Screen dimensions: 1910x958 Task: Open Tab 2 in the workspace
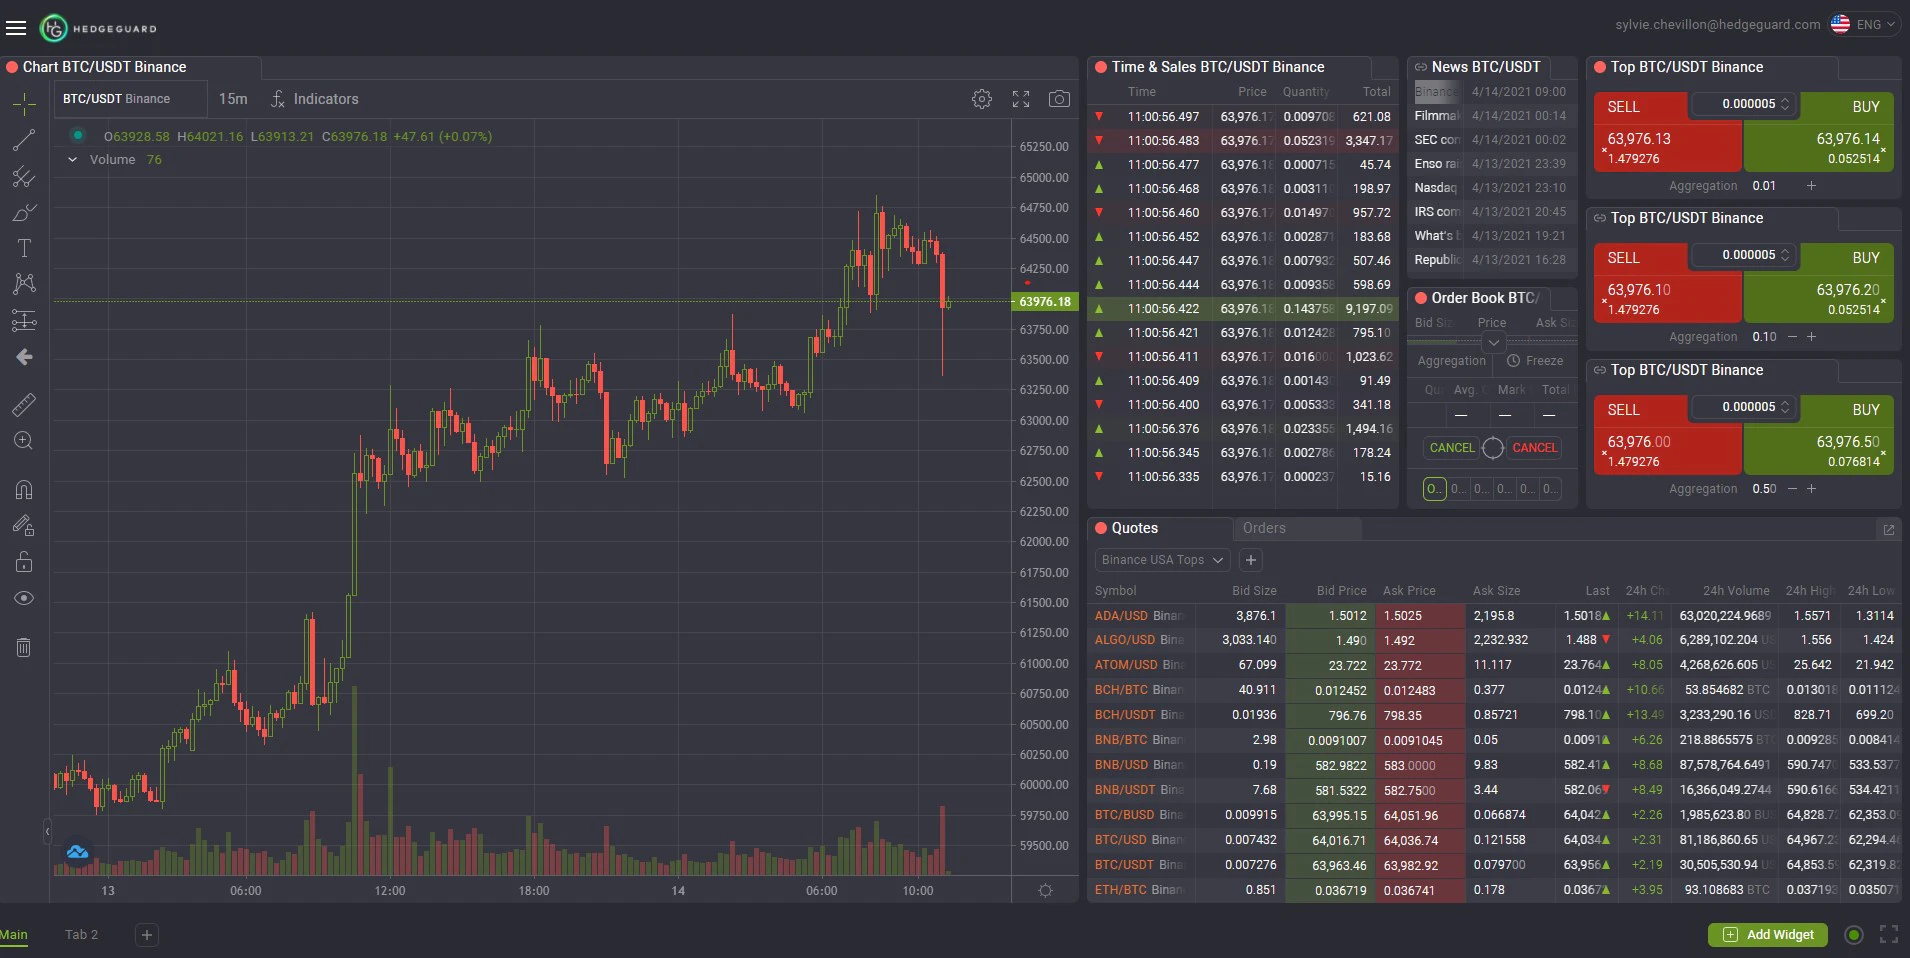click(81, 935)
